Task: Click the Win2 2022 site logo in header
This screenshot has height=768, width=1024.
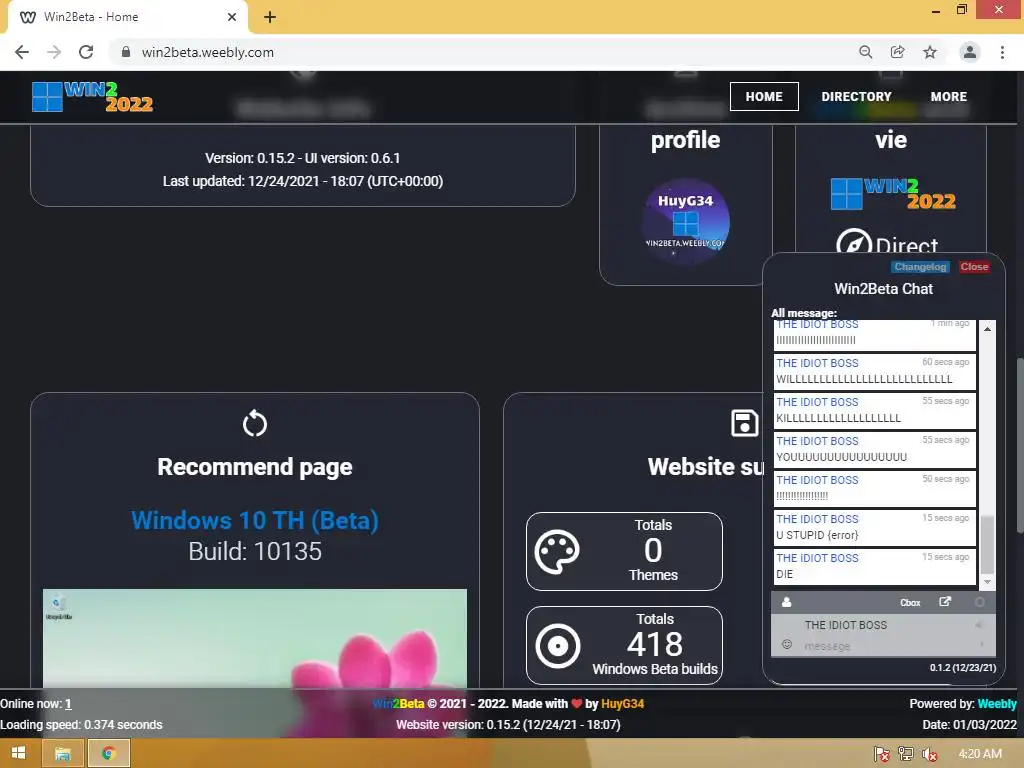Action: click(x=92, y=97)
